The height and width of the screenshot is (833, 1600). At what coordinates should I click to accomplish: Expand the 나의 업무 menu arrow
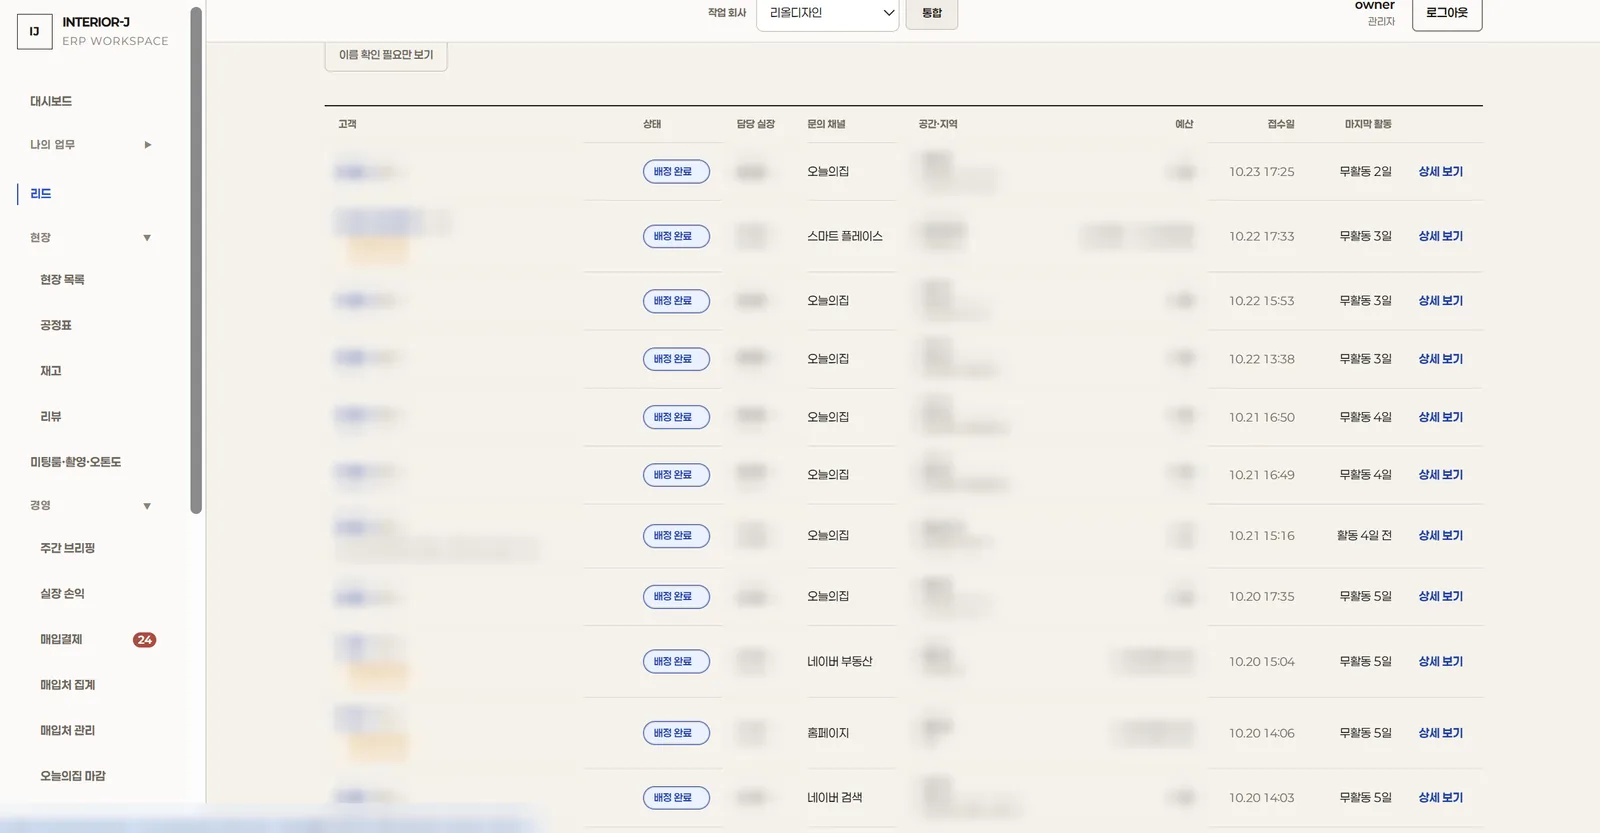click(148, 145)
